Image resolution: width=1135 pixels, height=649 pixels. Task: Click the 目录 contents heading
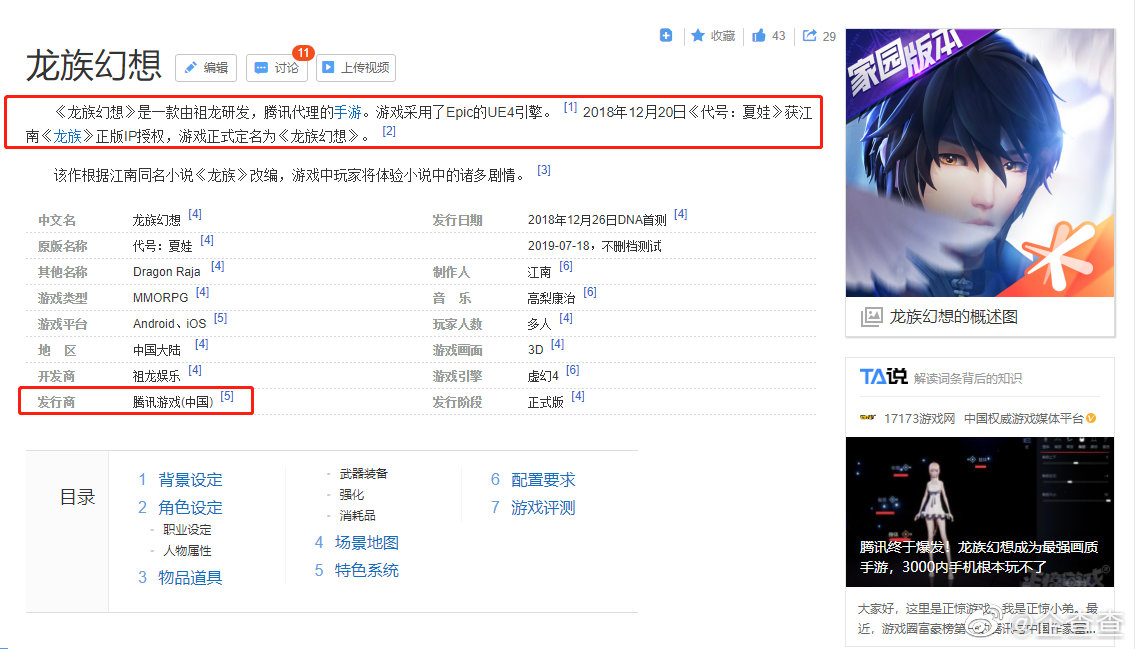point(77,497)
